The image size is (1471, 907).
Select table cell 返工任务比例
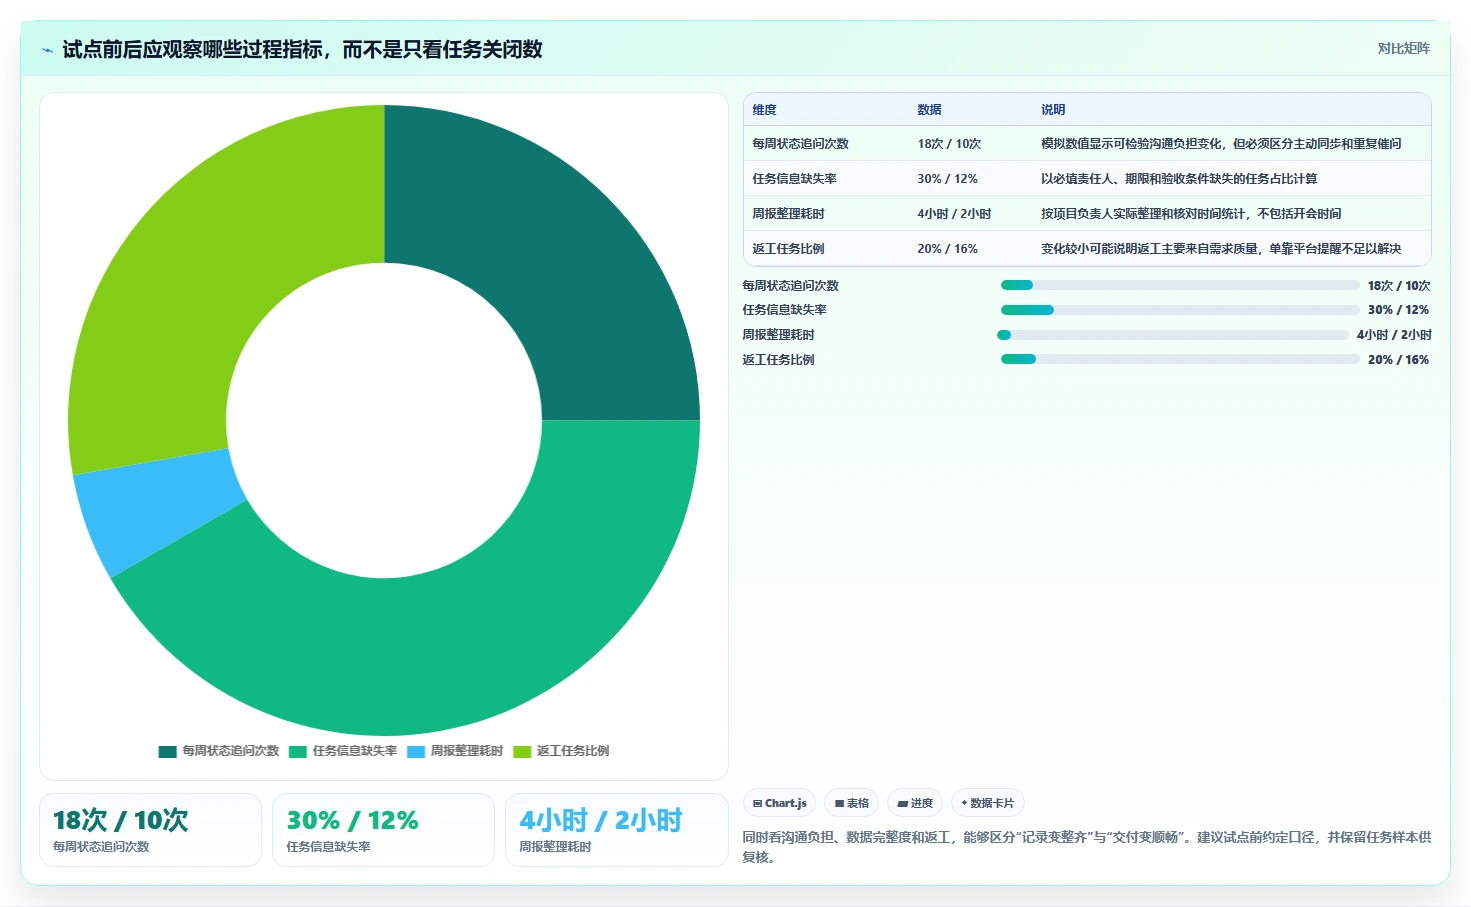pyautogui.click(x=789, y=249)
